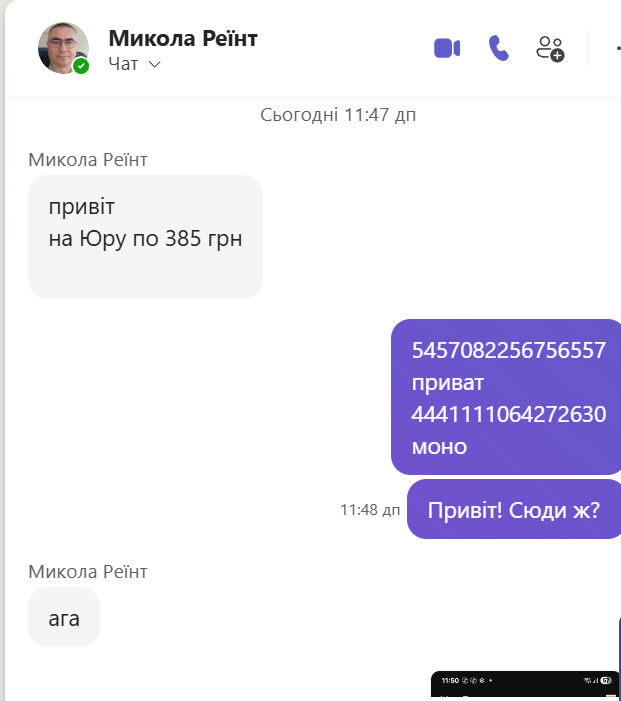The width and height of the screenshot is (621, 701).
Task: Click contact name Микола Реїнт in header
Action: click(183, 38)
